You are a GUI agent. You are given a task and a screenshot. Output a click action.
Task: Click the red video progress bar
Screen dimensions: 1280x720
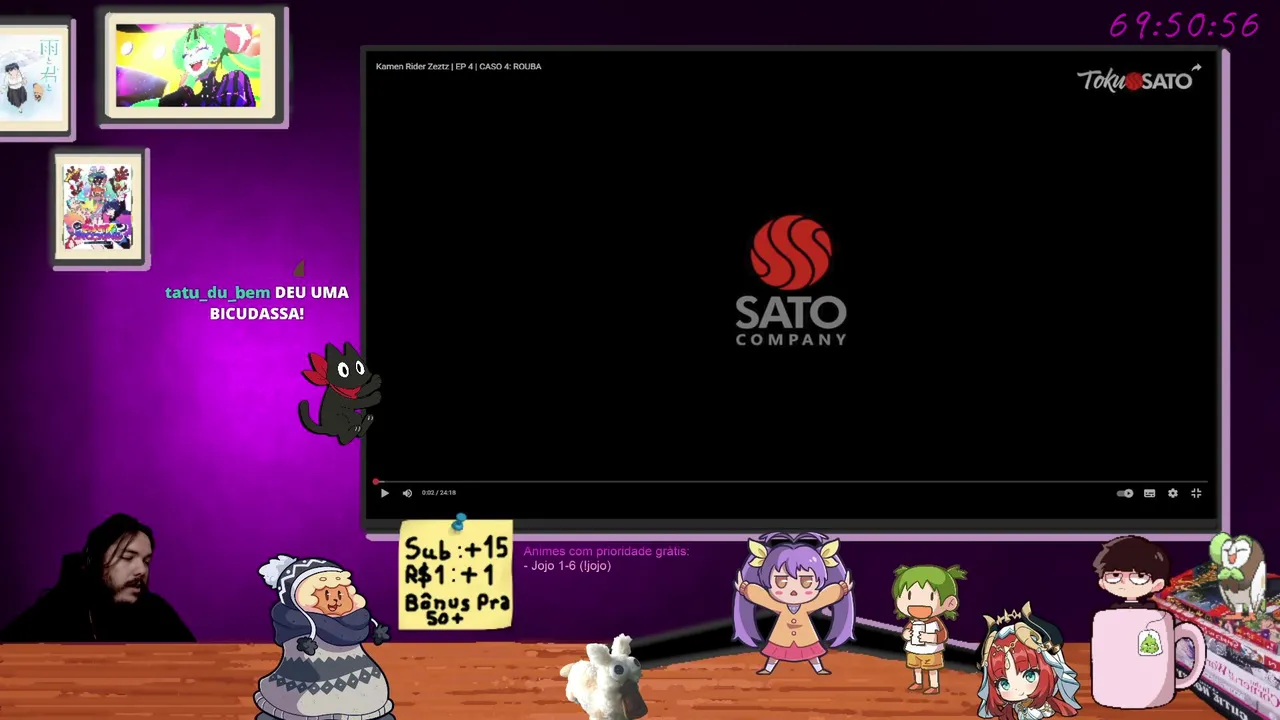[790, 481]
